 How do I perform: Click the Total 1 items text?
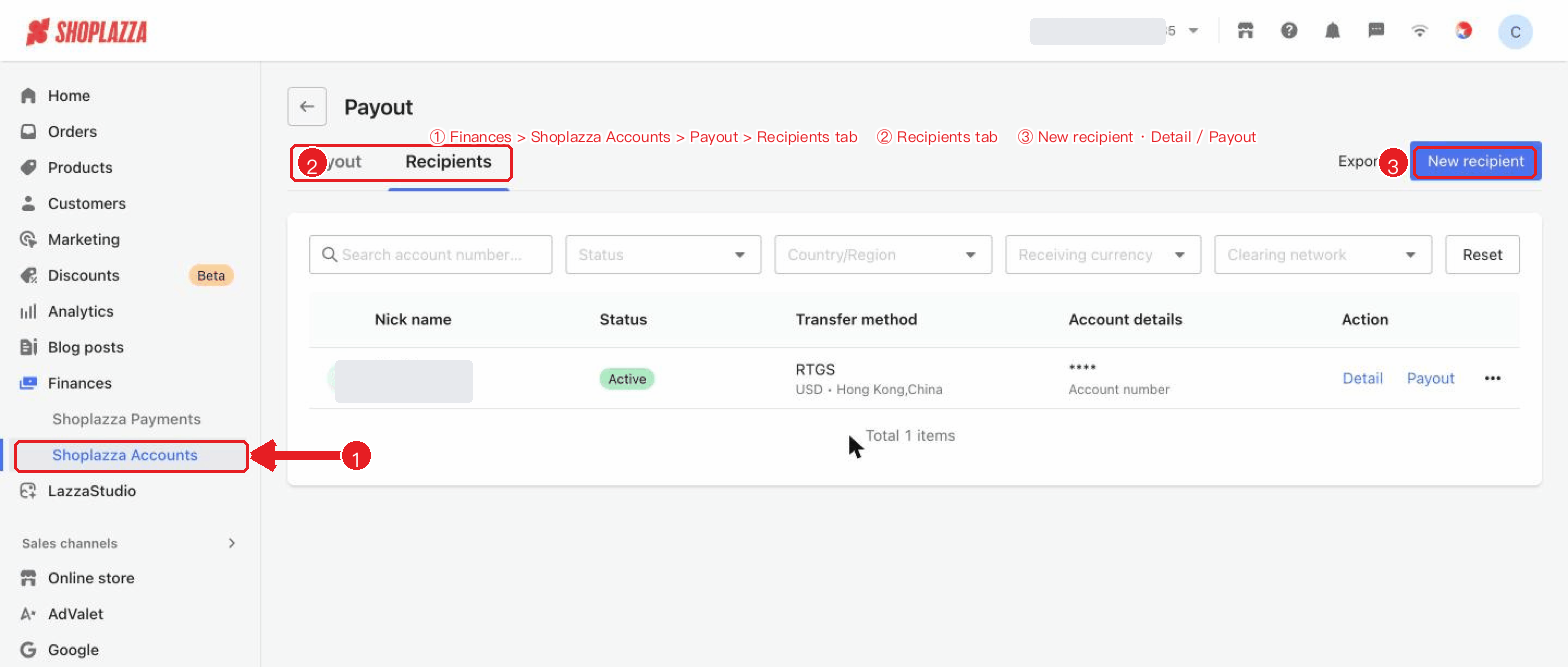pyautogui.click(x=910, y=436)
